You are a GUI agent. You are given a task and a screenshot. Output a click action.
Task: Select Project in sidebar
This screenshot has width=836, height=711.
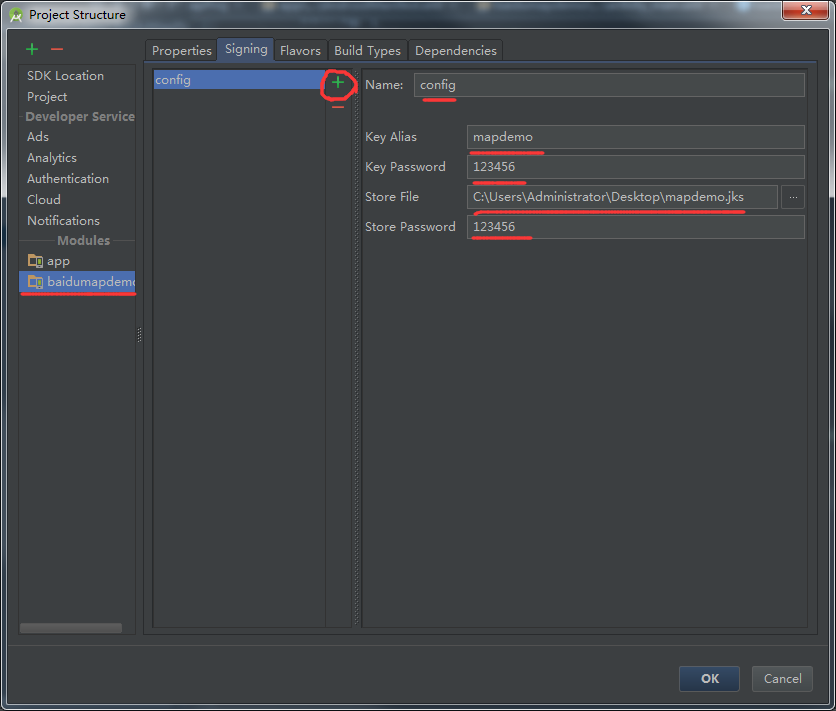pyautogui.click(x=47, y=96)
